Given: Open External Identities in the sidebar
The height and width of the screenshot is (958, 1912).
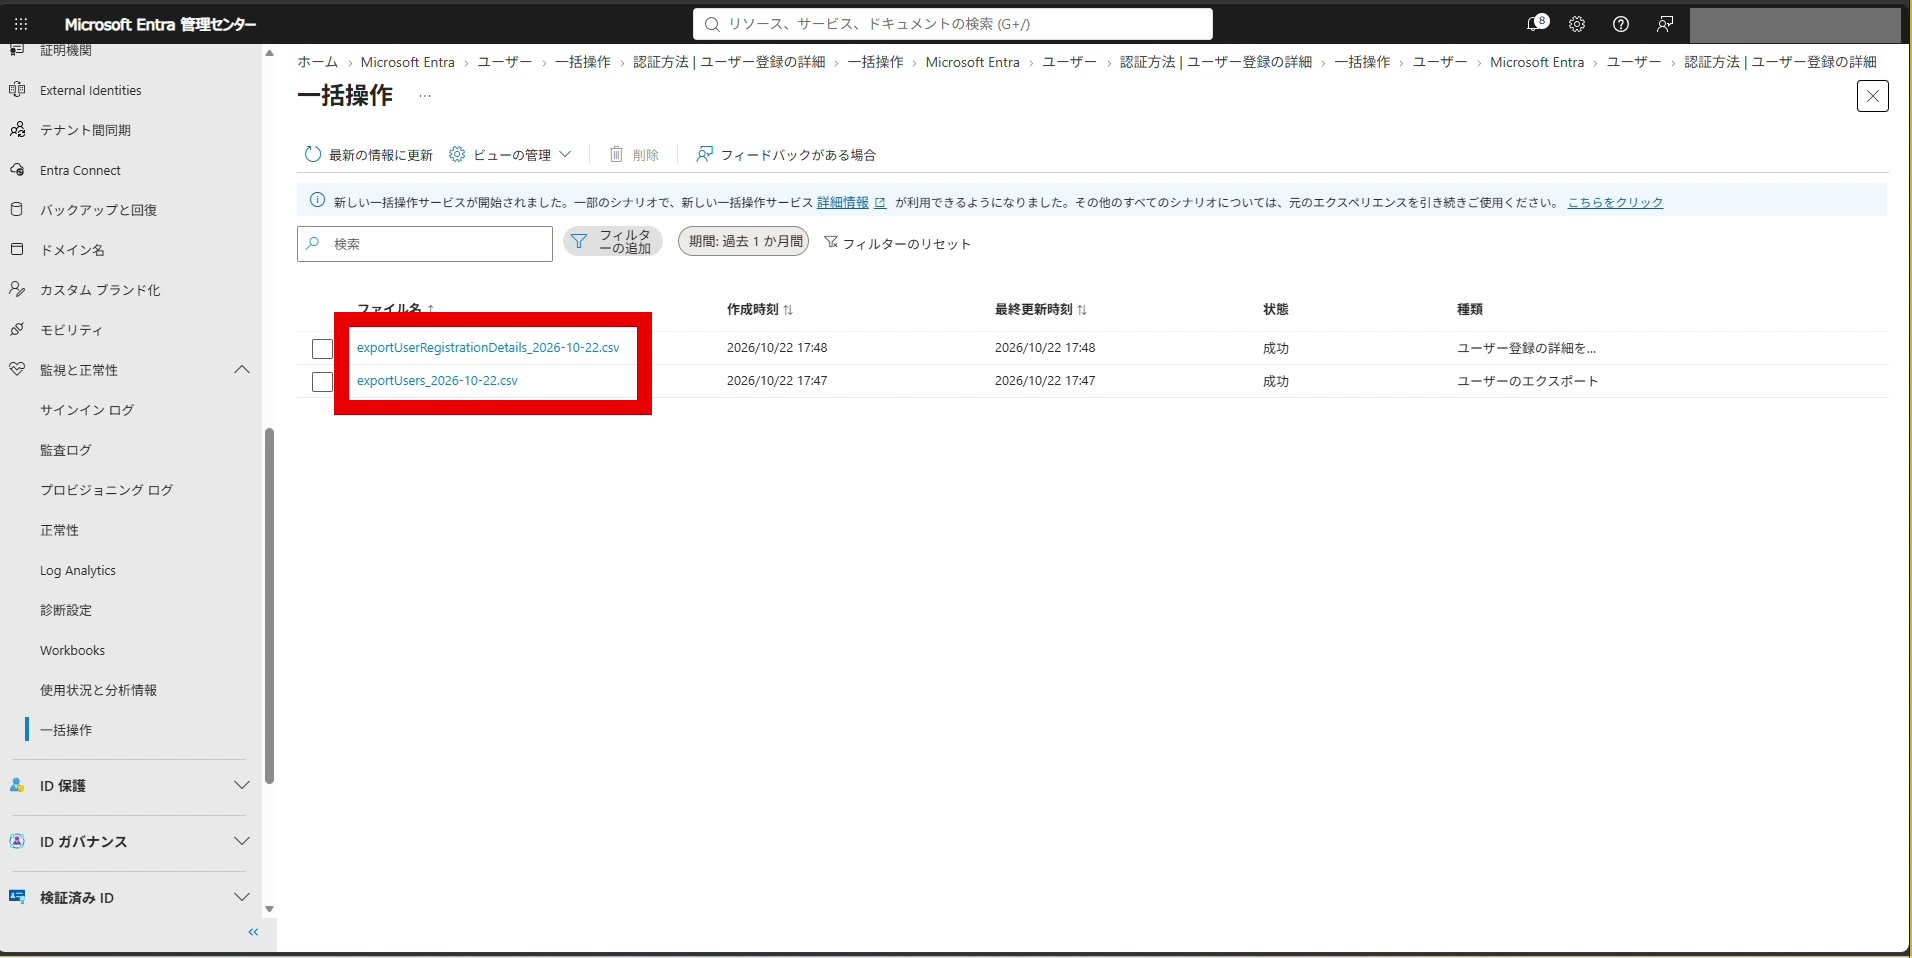Looking at the screenshot, I should tap(90, 90).
